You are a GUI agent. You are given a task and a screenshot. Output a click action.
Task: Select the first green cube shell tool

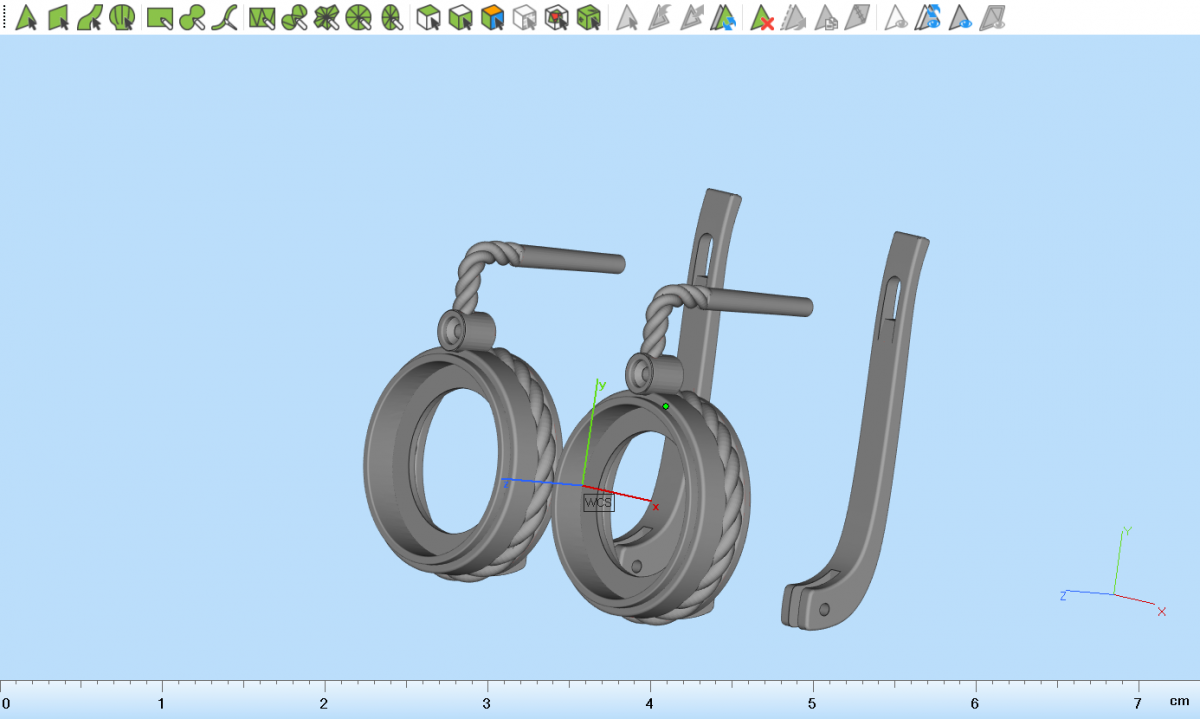tap(428, 17)
